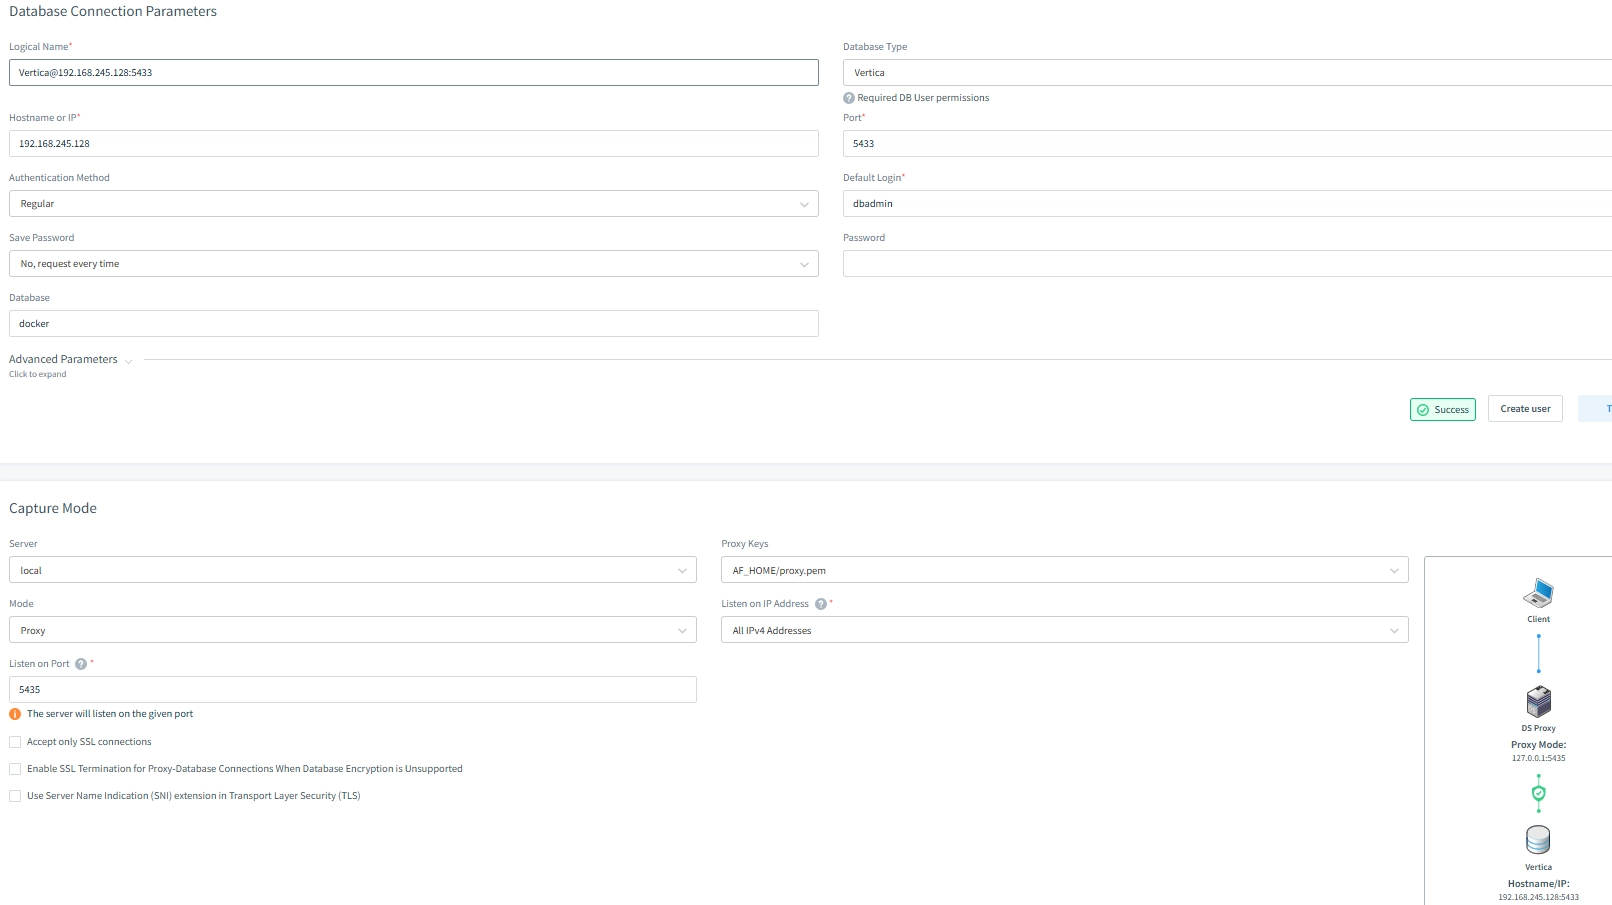Click the orange info icon under port field
The image size is (1612, 905).
pyautogui.click(x=15, y=714)
